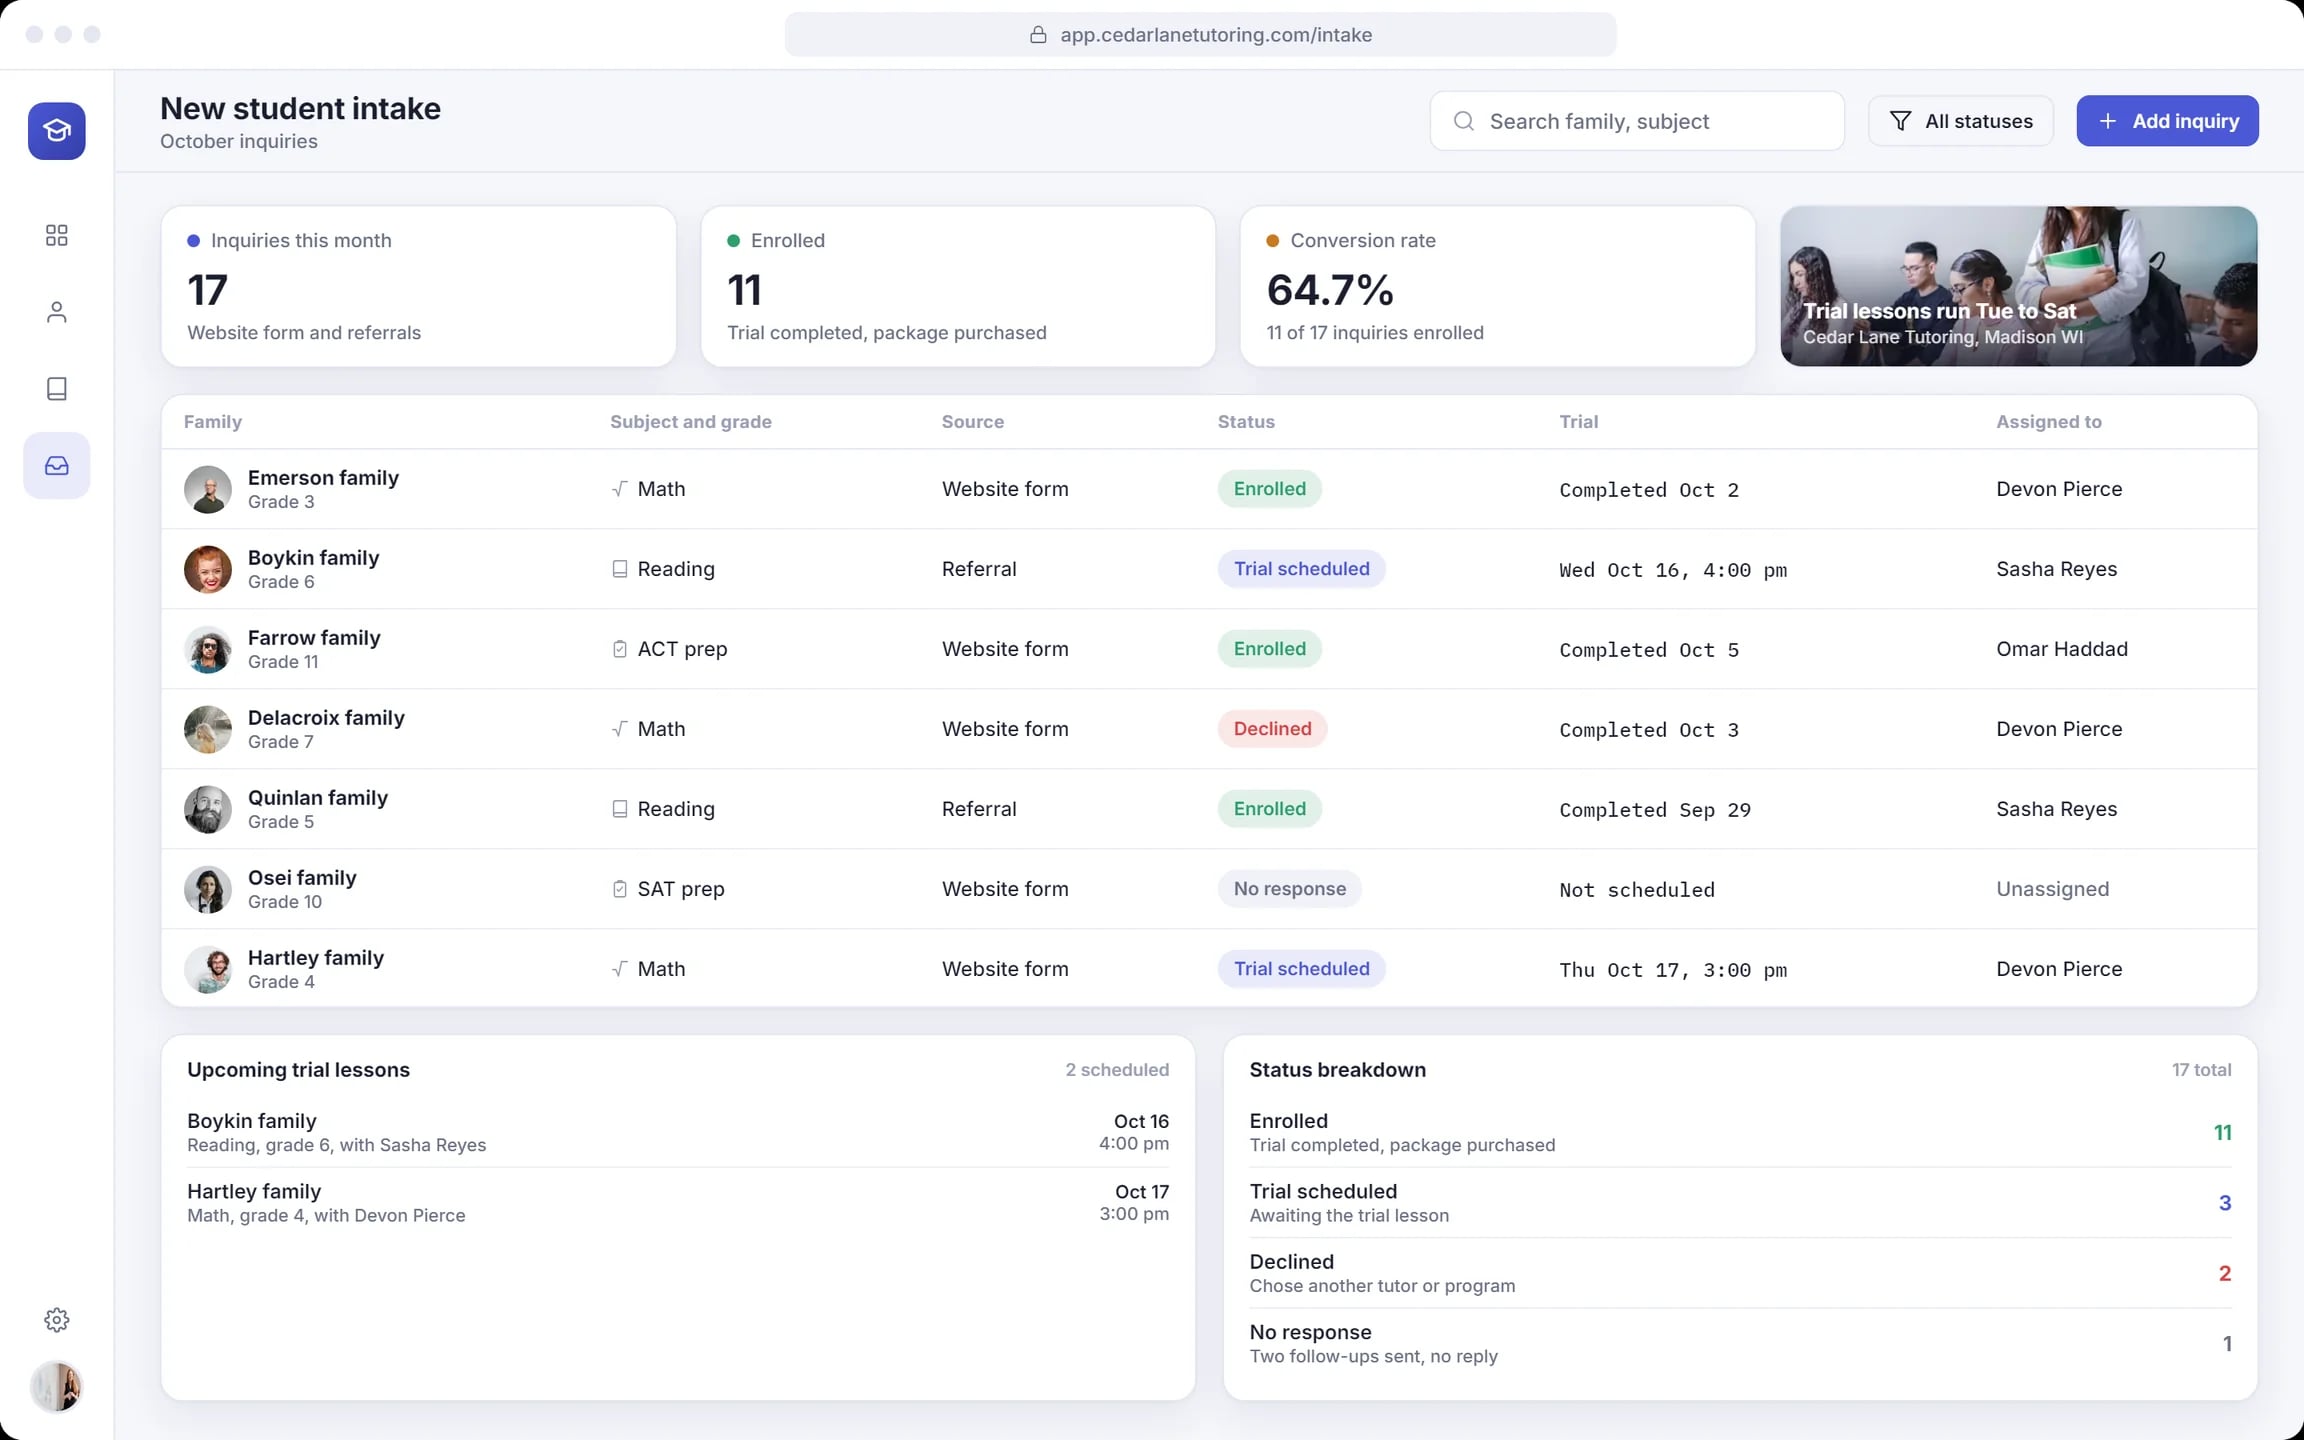Open the All statuses filter dropdown
The width and height of the screenshot is (2304, 1440).
[x=1961, y=121]
